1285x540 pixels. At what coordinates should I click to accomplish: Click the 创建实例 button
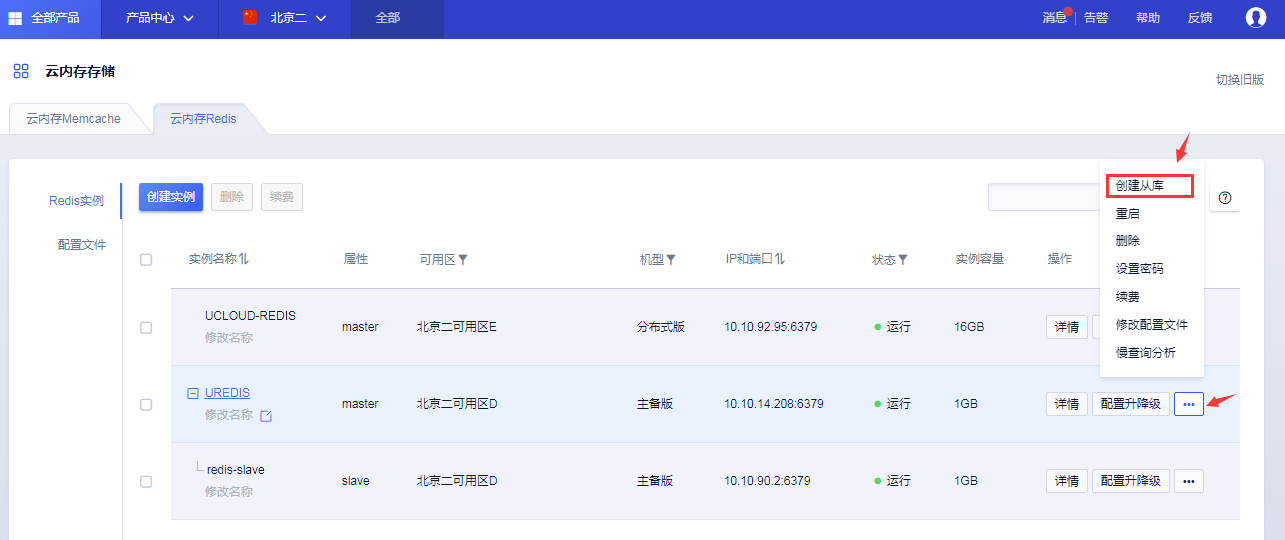(171, 197)
